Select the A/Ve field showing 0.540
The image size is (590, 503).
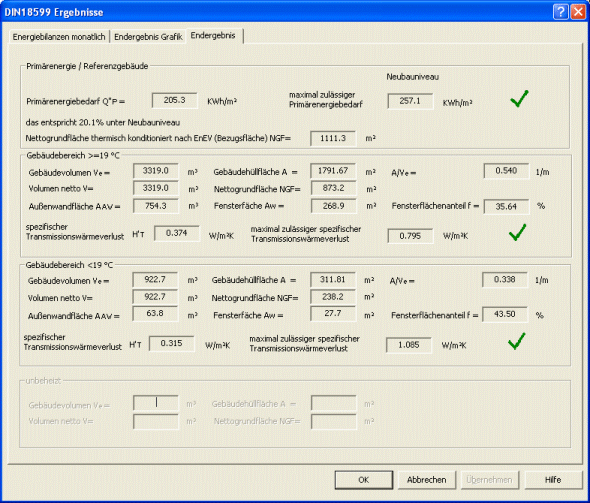pyautogui.click(x=506, y=171)
